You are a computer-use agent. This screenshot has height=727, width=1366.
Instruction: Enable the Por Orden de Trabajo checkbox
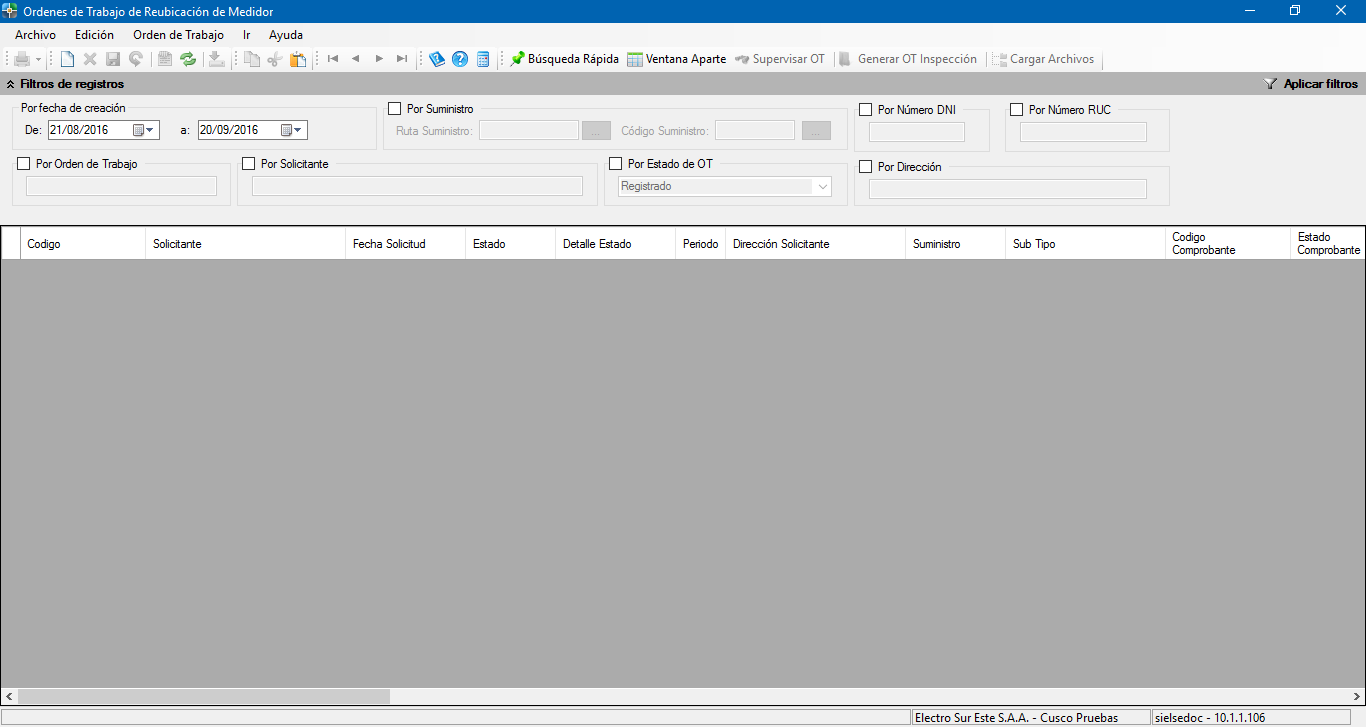pos(24,164)
